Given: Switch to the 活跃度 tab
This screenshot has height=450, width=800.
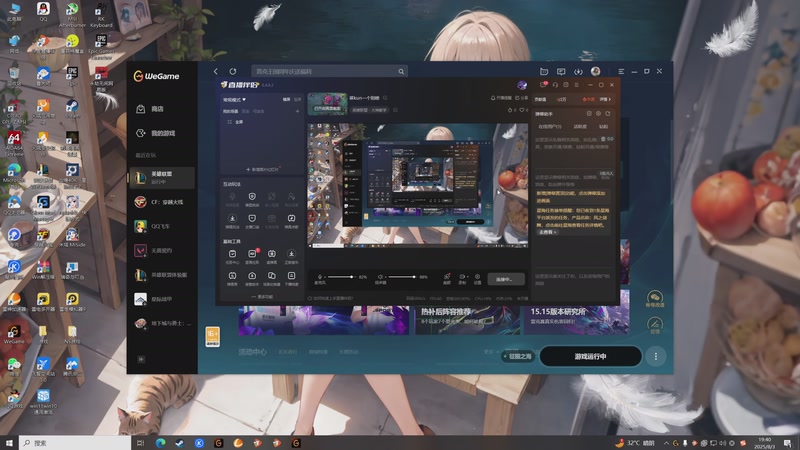Looking at the screenshot, I should (x=580, y=127).
